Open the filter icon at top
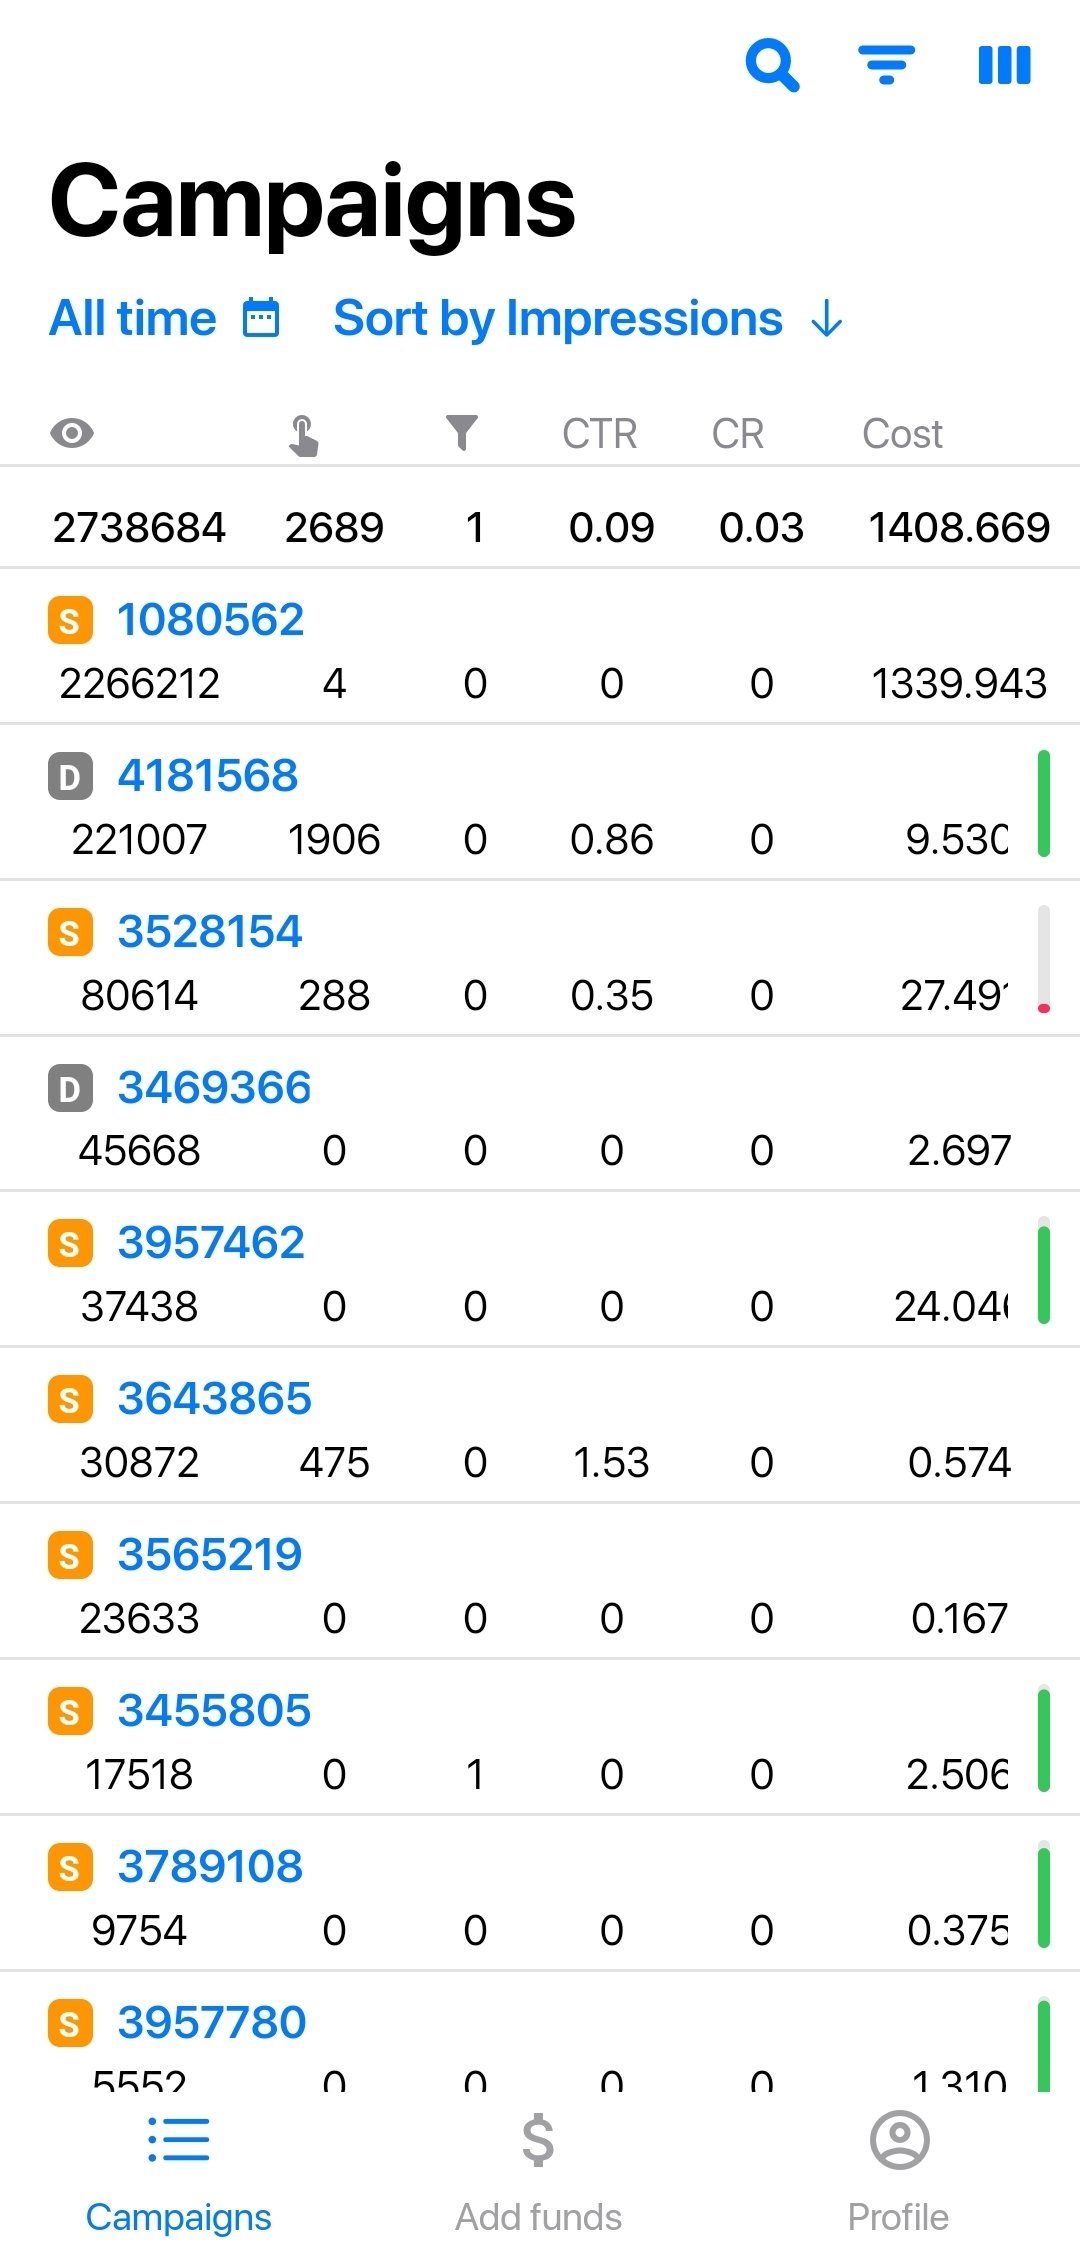 click(x=886, y=66)
